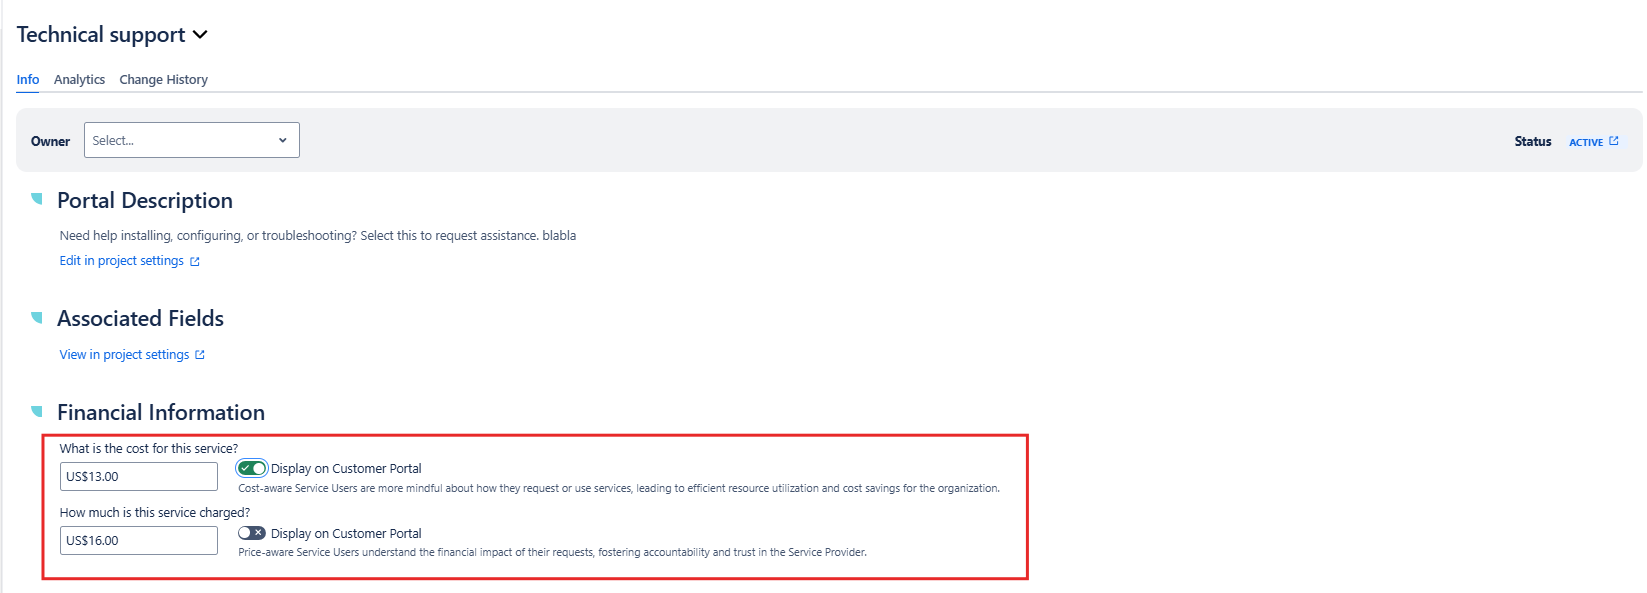
Task: Click the Edit in project settings link
Action: coord(121,261)
